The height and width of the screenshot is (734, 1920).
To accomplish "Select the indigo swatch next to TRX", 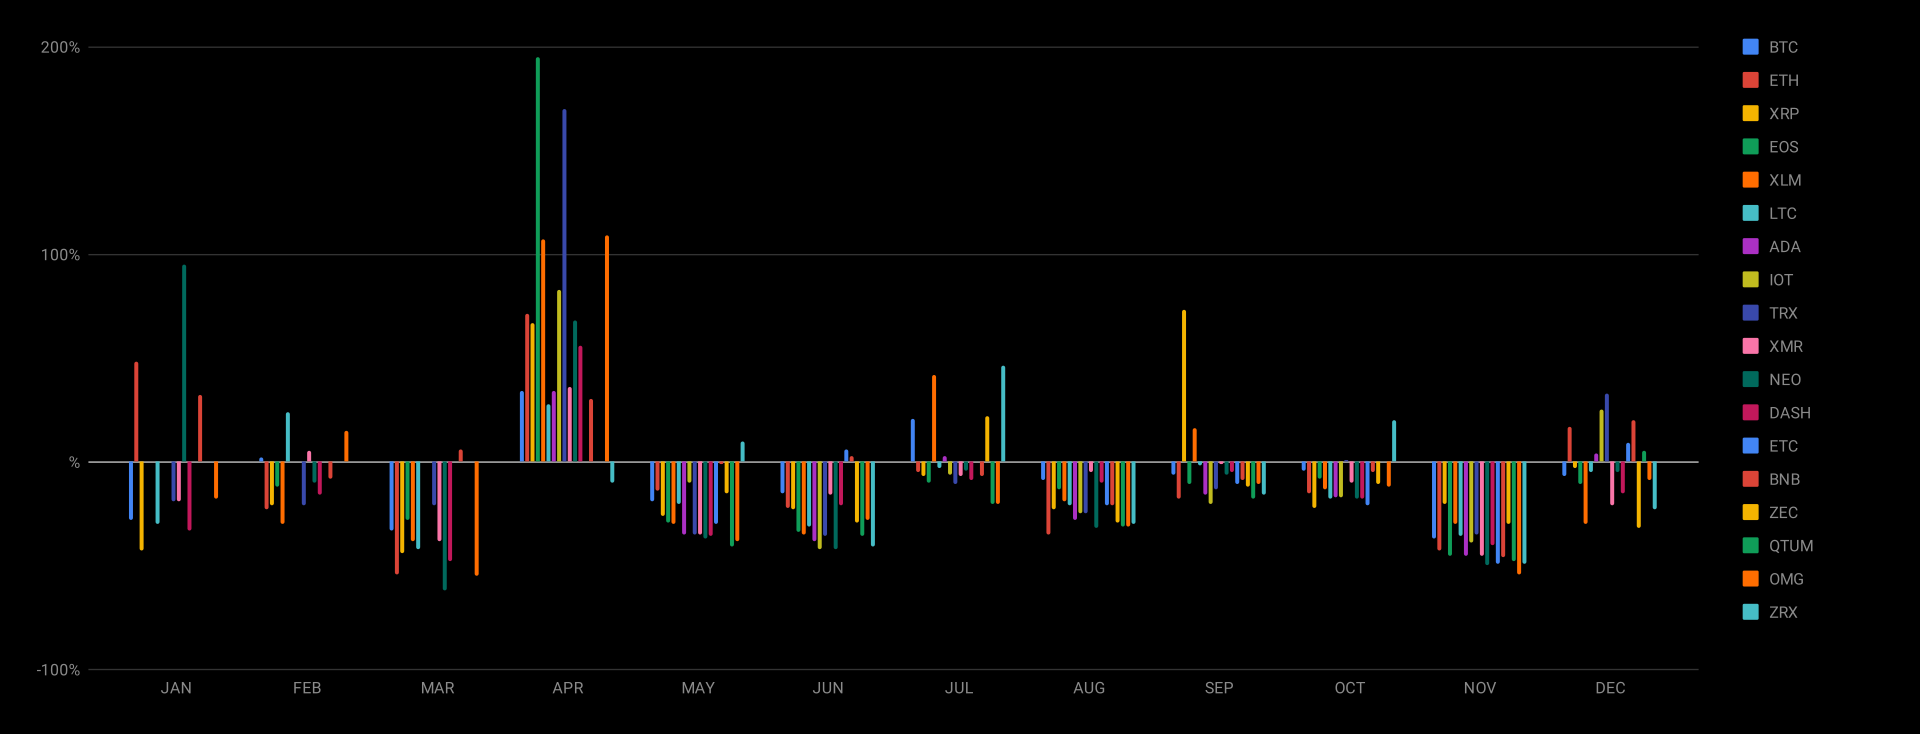I will [x=1750, y=313].
